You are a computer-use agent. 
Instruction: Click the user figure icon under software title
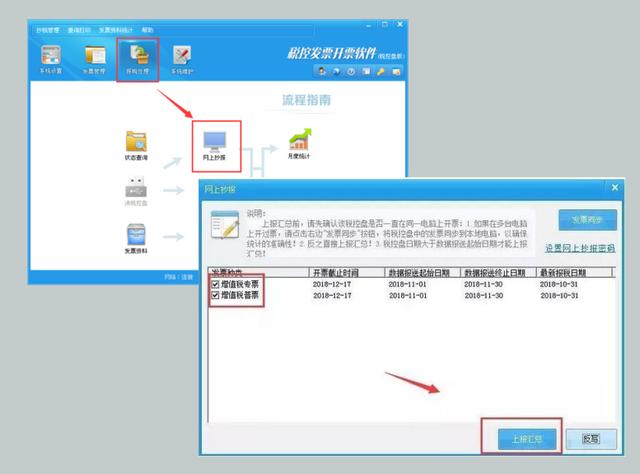pyautogui.click(x=322, y=71)
